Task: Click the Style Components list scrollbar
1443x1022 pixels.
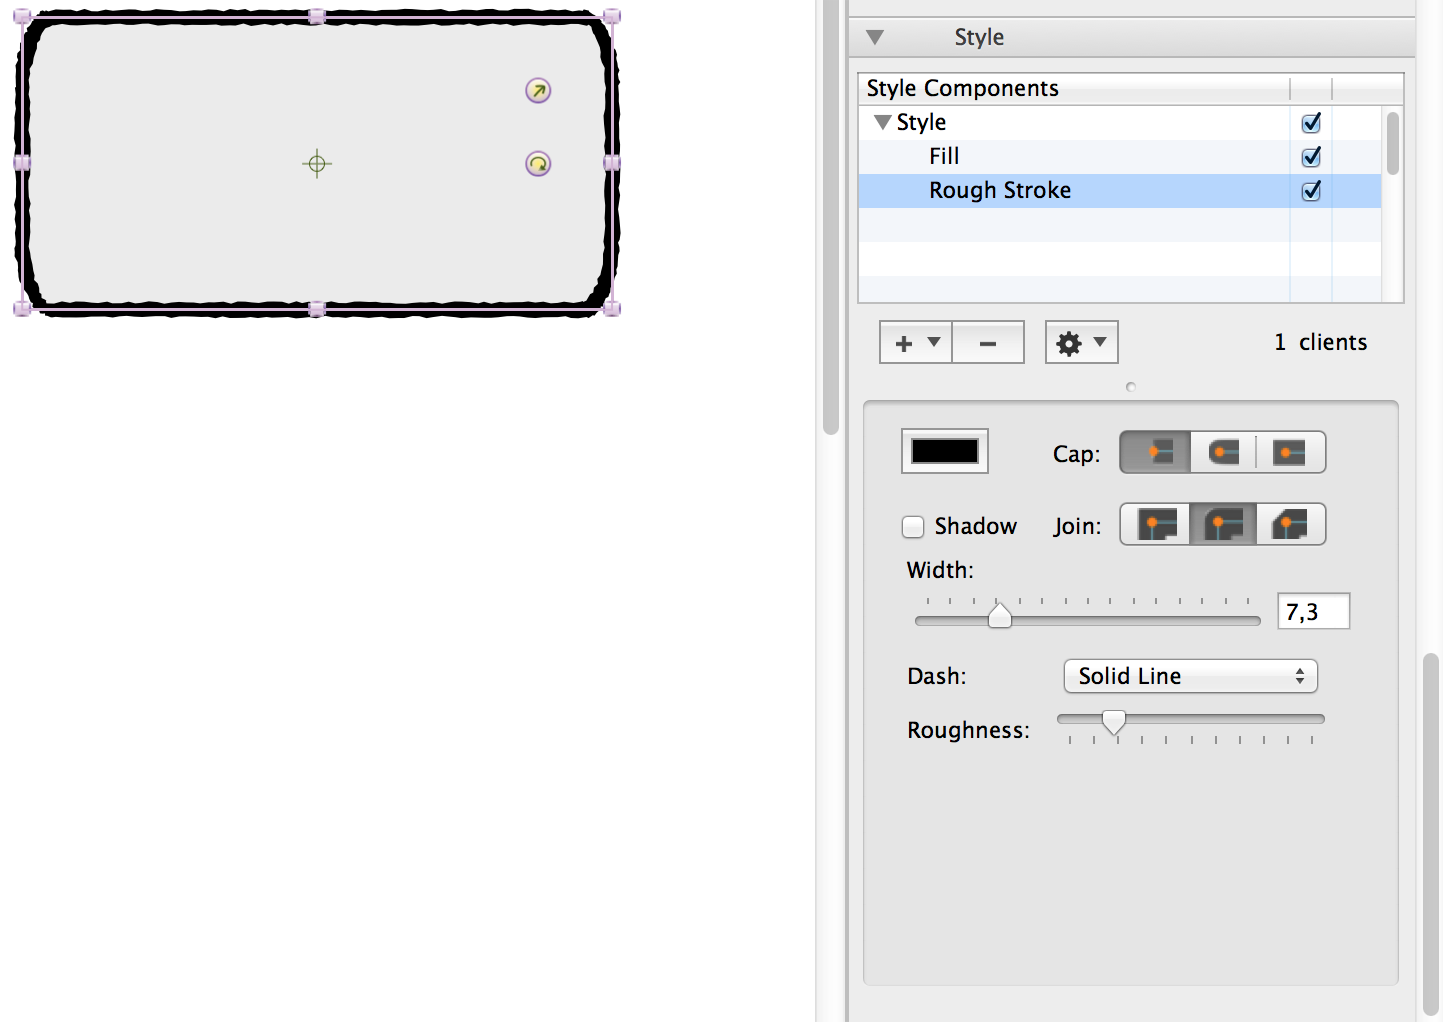Action: [1393, 143]
